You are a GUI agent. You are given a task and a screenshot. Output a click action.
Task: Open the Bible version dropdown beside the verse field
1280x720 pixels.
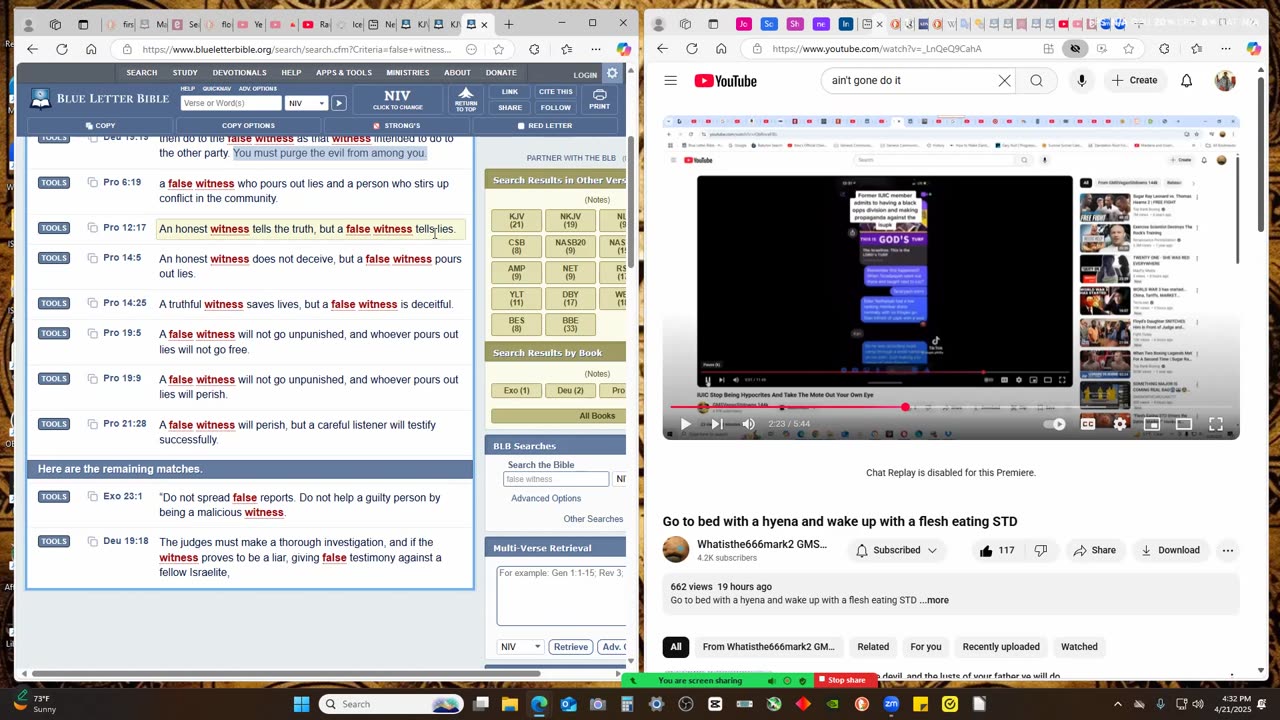tap(307, 103)
